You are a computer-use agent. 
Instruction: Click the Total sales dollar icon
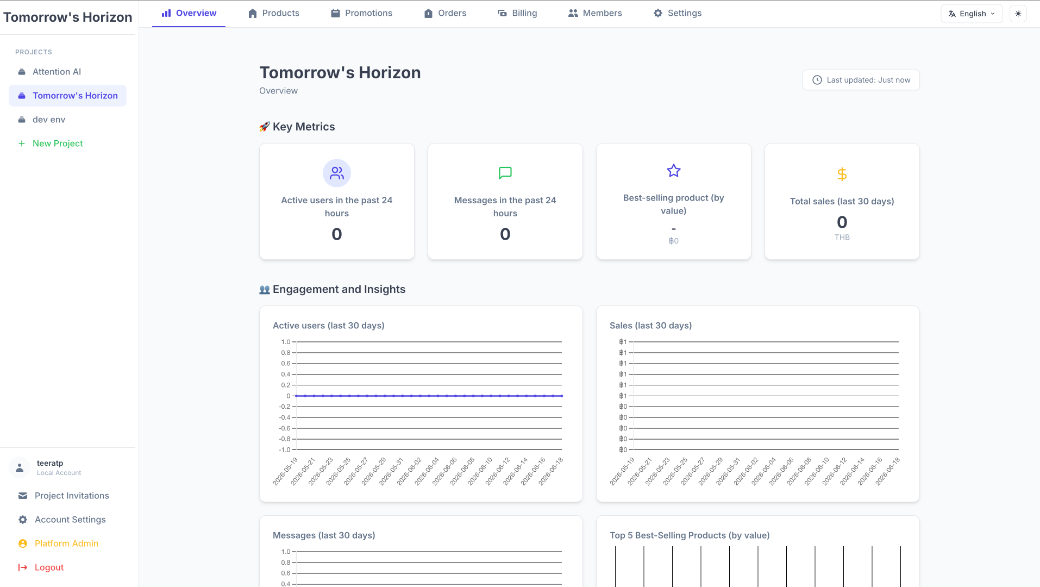[x=842, y=174]
